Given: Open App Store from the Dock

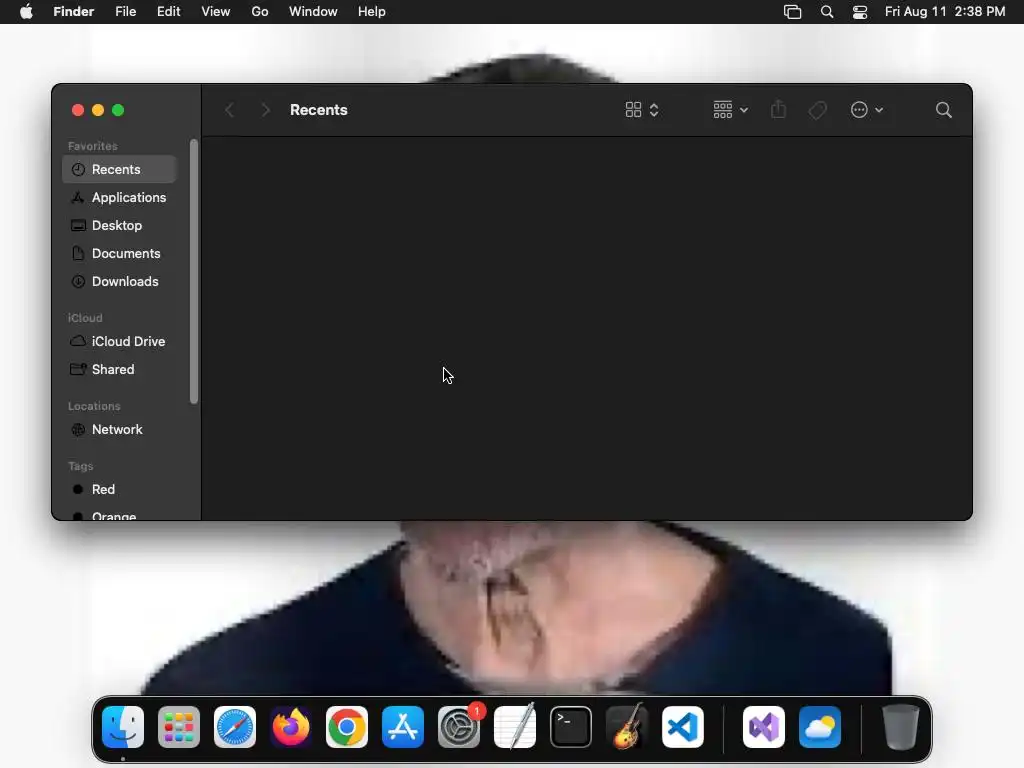Looking at the screenshot, I should (x=403, y=727).
